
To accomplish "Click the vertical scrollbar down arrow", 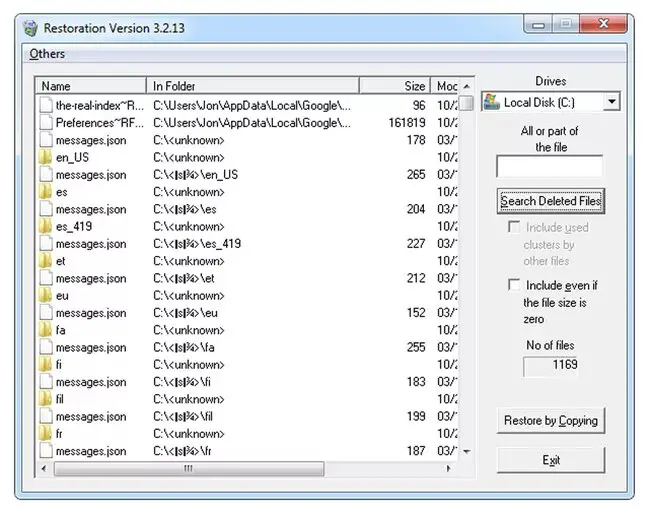I will click(x=466, y=451).
